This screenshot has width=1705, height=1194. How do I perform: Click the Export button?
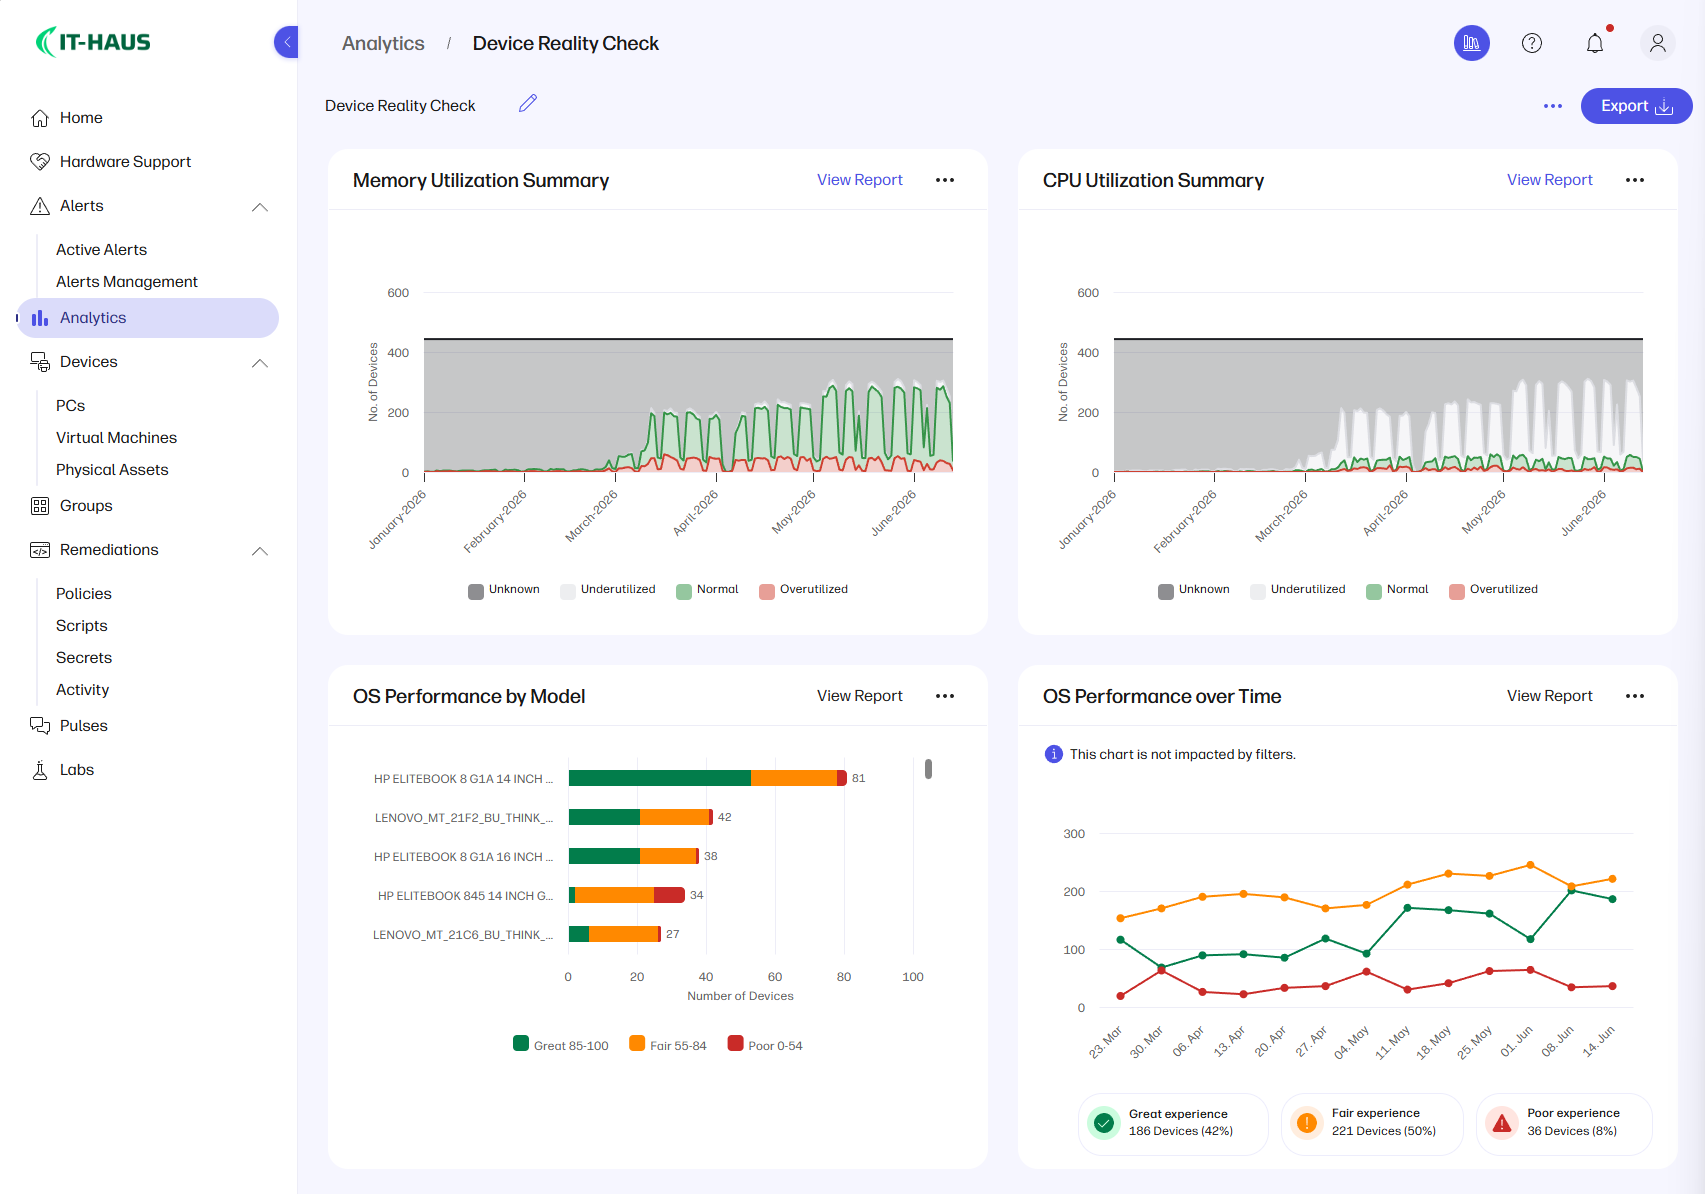(x=1636, y=106)
